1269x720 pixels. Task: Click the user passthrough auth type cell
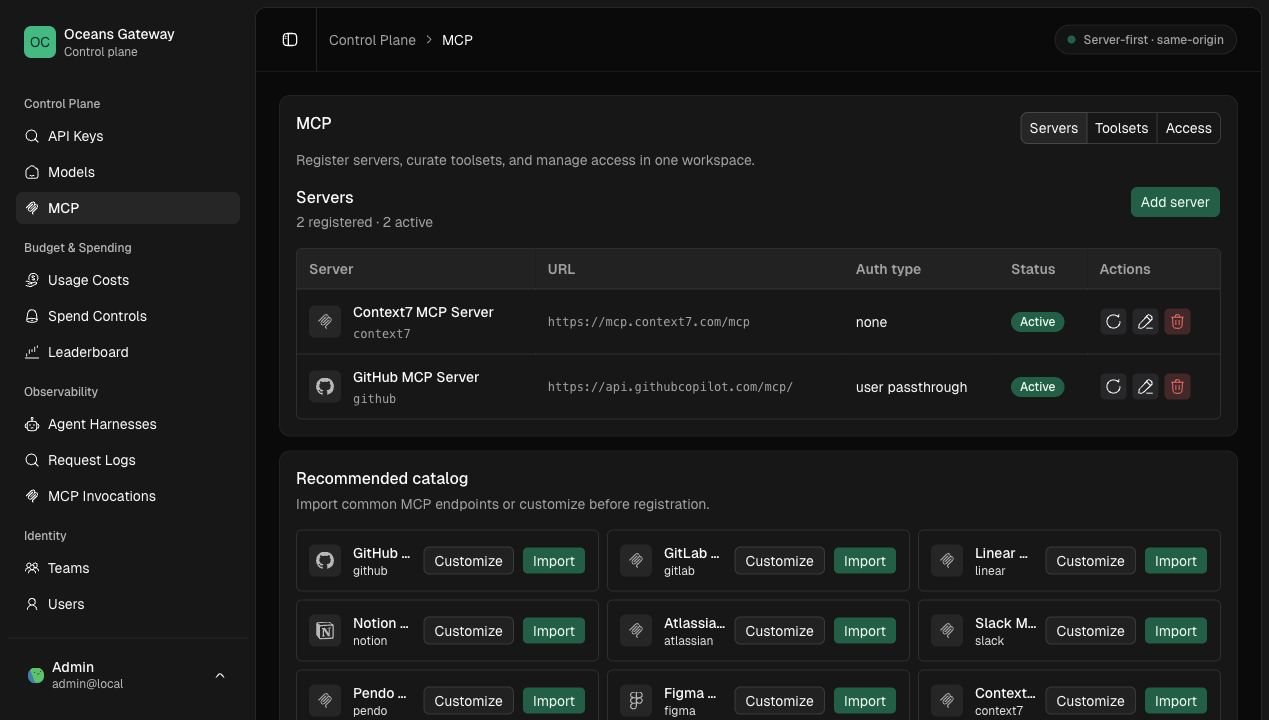(x=911, y=387)
